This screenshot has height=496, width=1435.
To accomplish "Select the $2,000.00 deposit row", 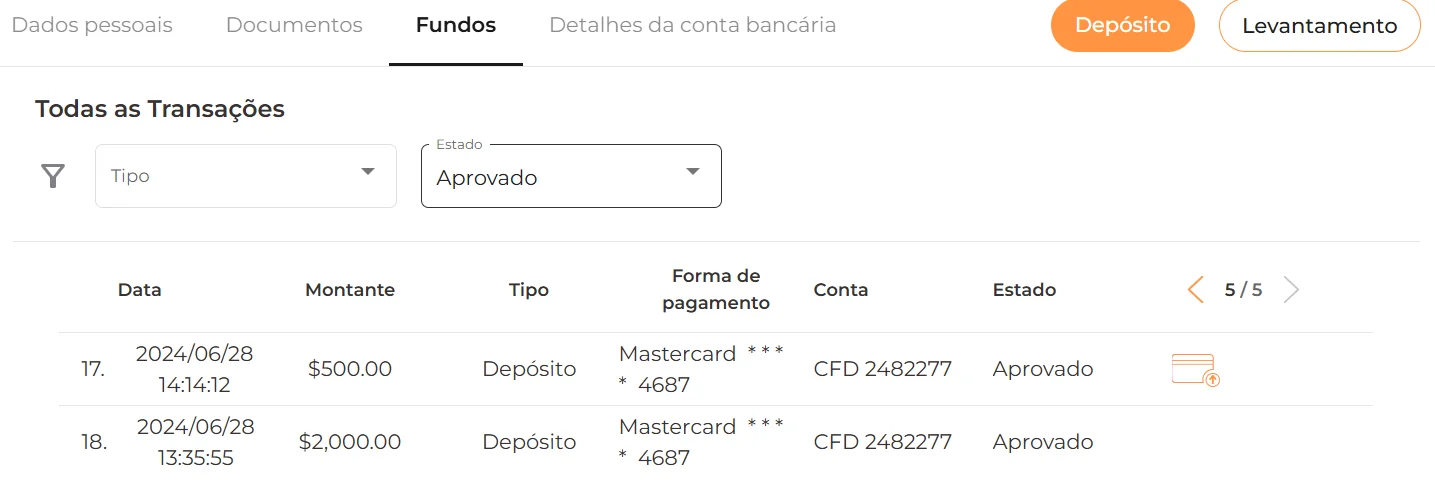I will (350, 442).
